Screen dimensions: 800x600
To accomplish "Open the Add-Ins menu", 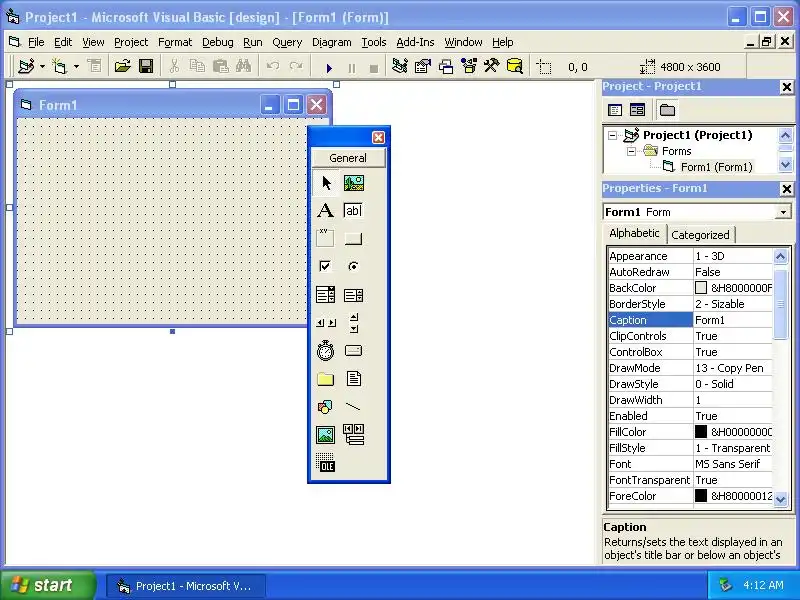I will 415,42.
